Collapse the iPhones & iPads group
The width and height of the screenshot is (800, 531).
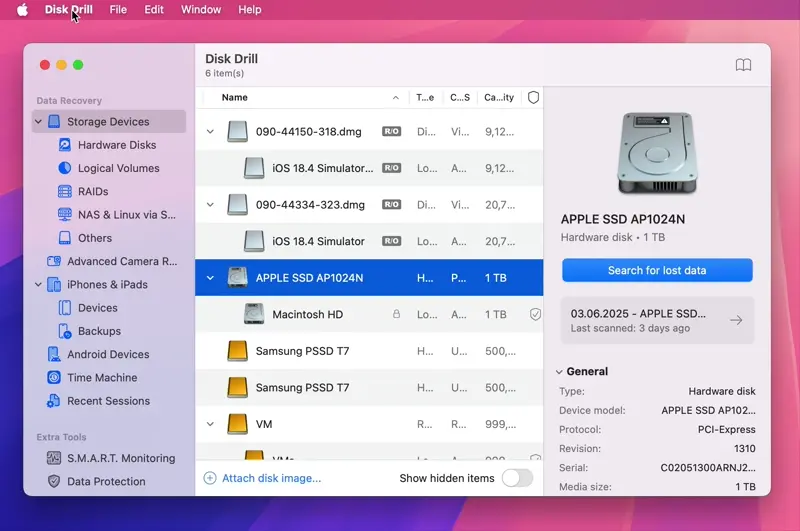38,285
